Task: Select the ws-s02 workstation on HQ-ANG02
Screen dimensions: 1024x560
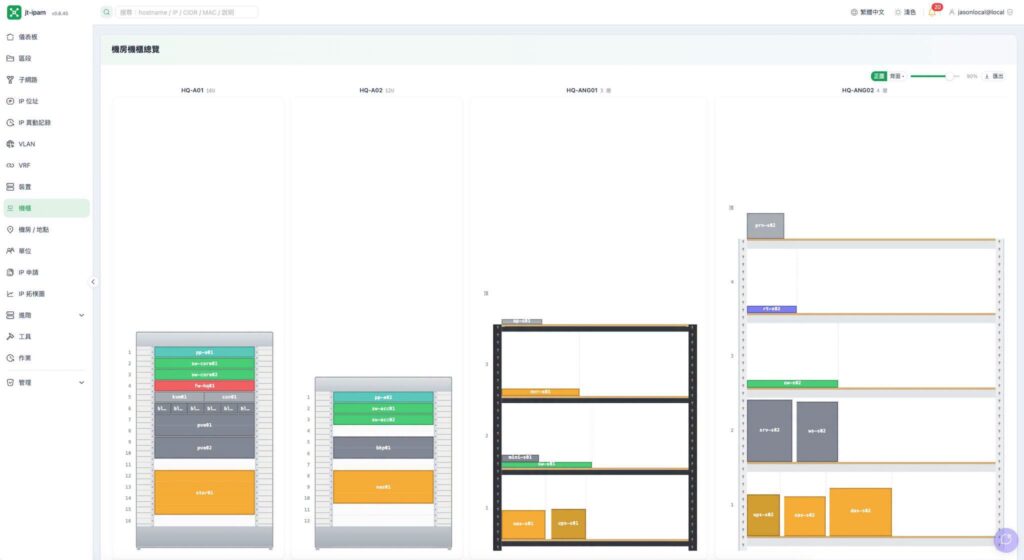Action: (x=817, y=431)
